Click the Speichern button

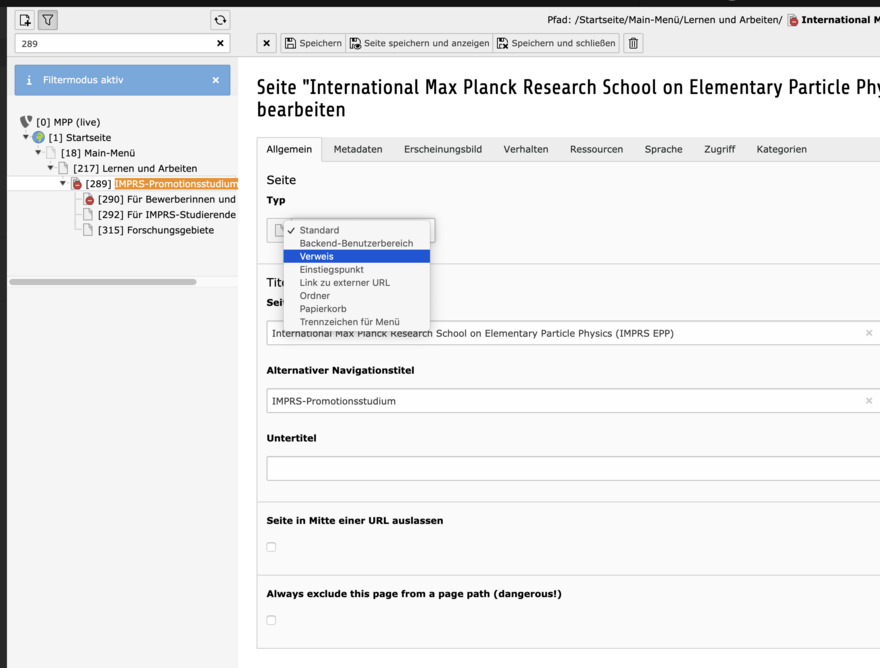point(313,43)
